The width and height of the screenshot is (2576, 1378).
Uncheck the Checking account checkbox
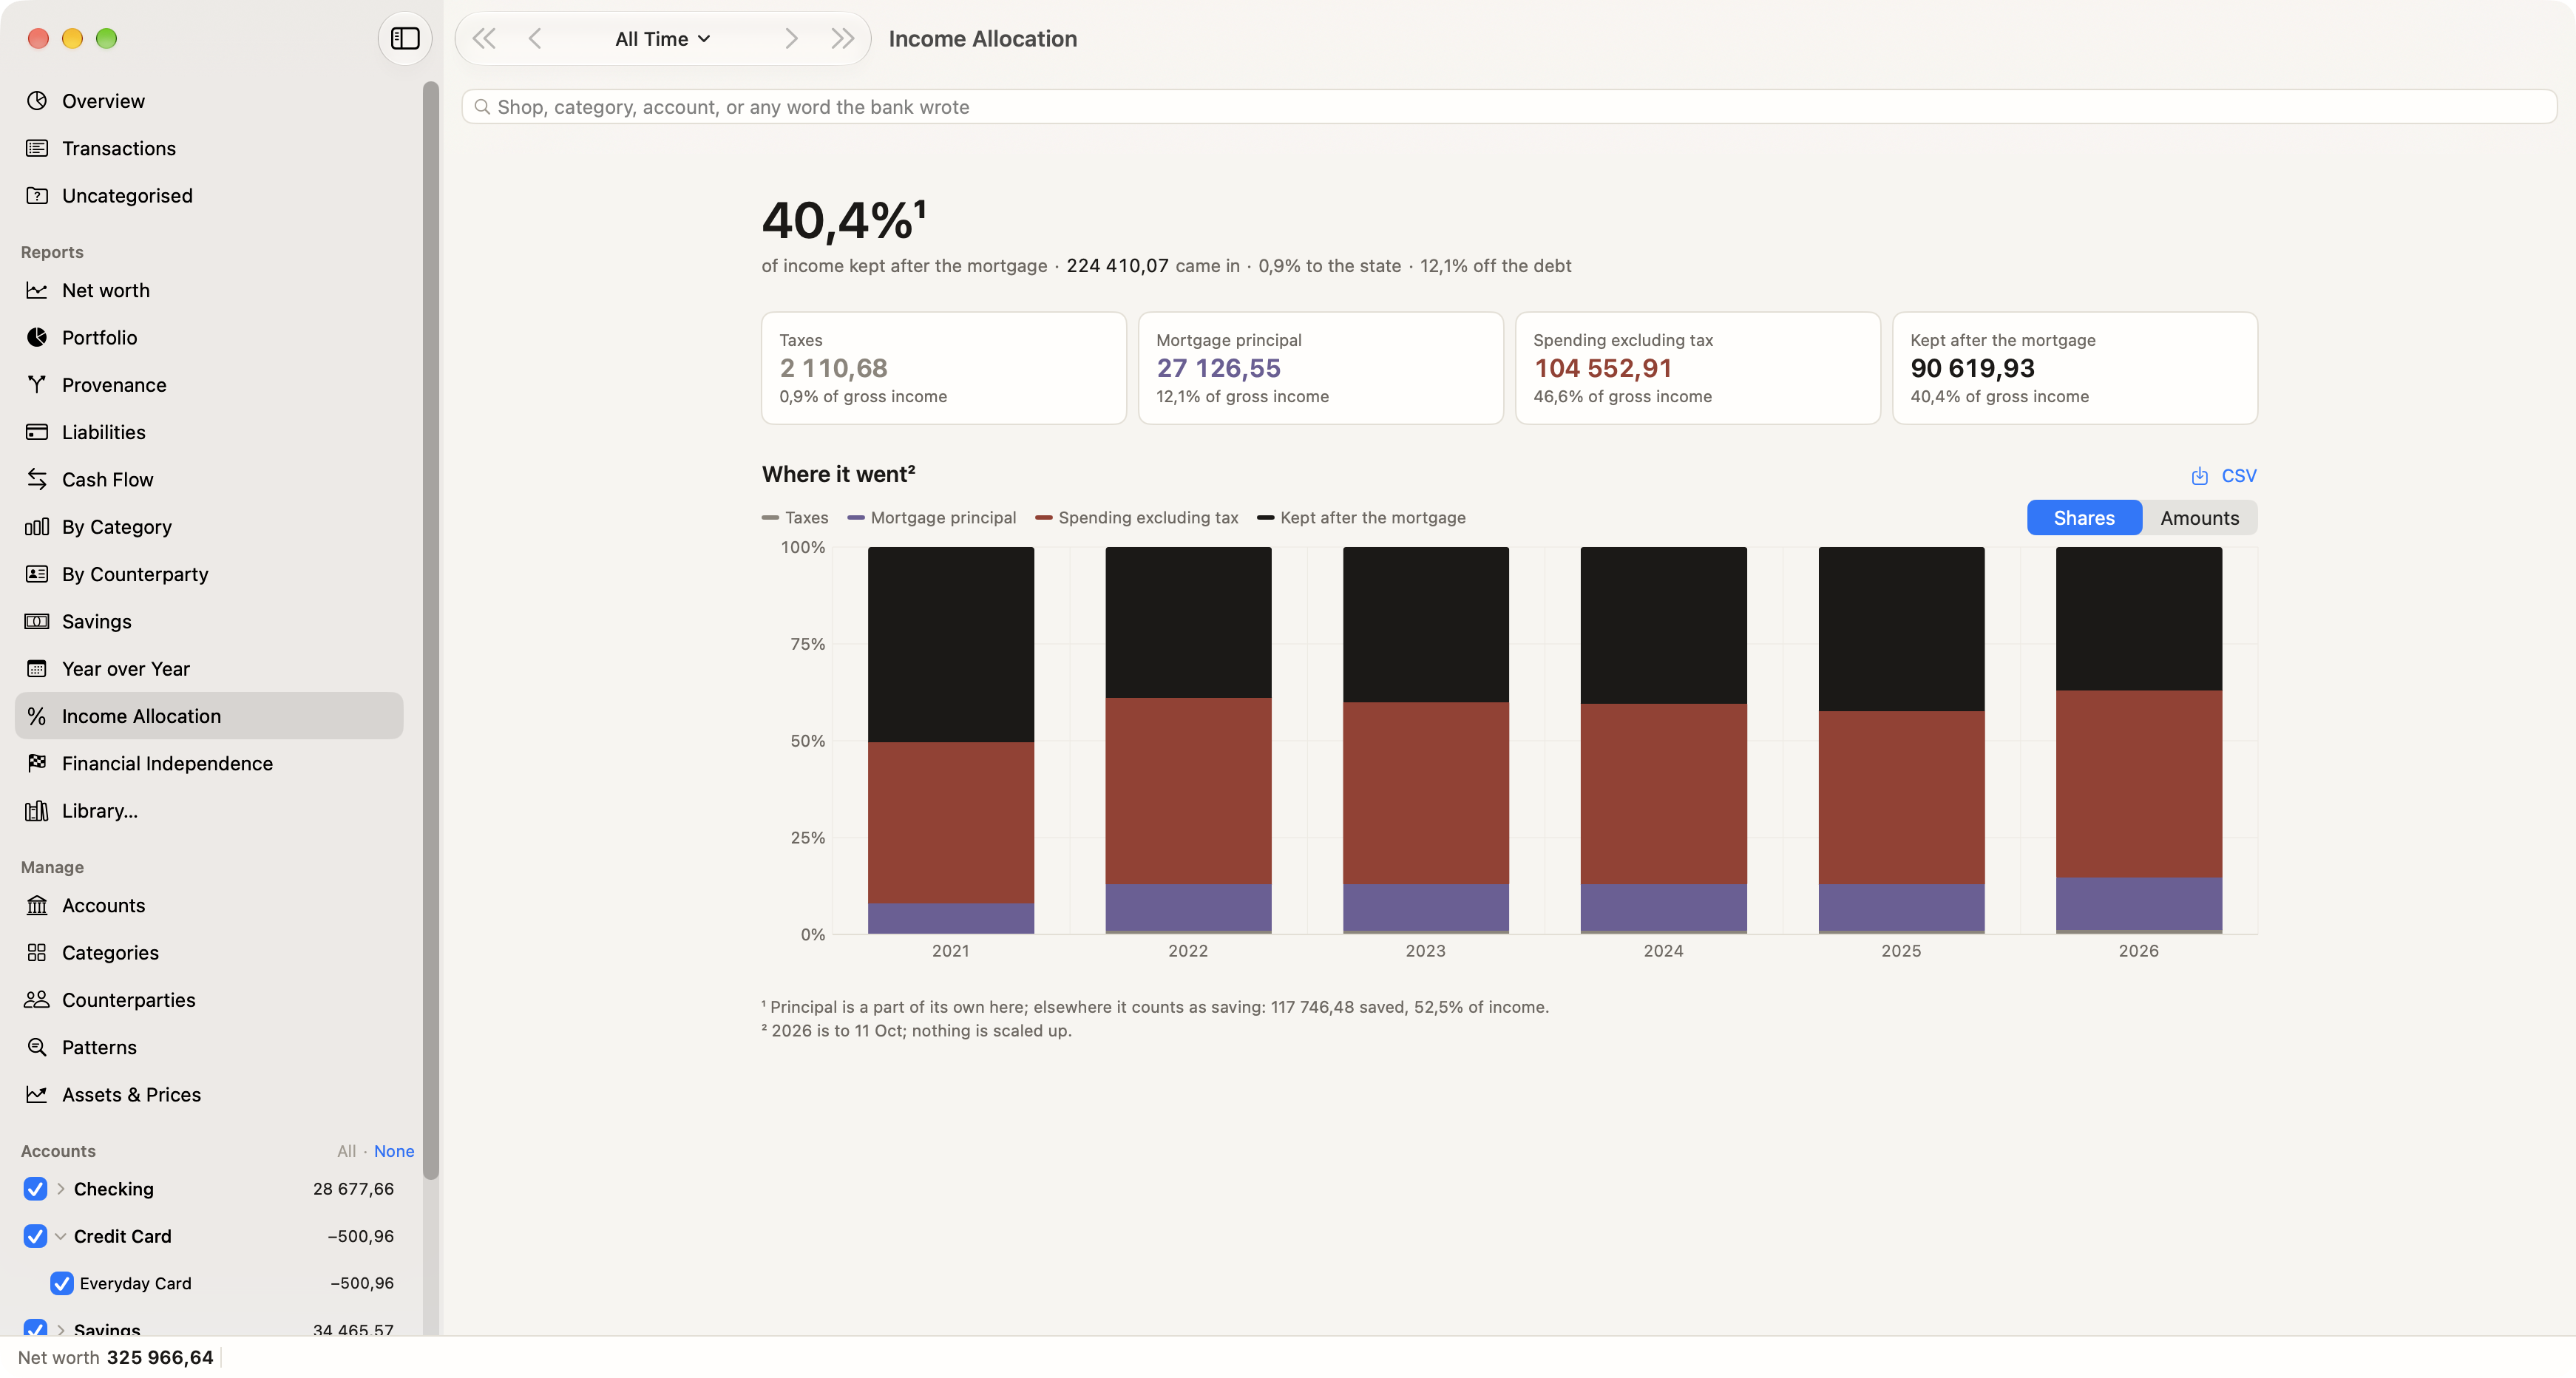point(35,1189)
